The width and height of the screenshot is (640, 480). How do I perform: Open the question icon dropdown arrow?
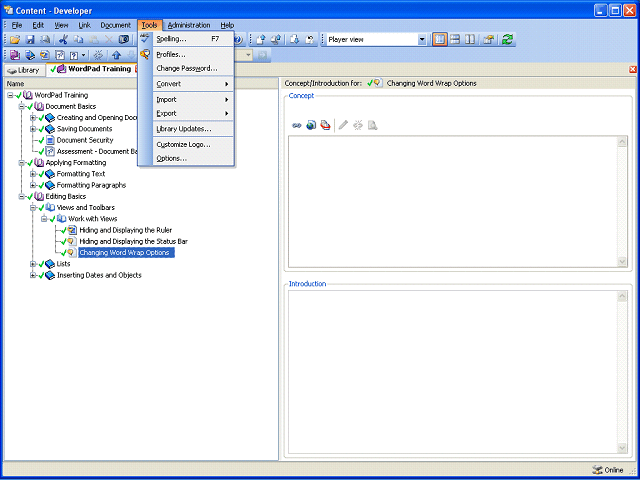pyautogui.click(x=84, y=55)
